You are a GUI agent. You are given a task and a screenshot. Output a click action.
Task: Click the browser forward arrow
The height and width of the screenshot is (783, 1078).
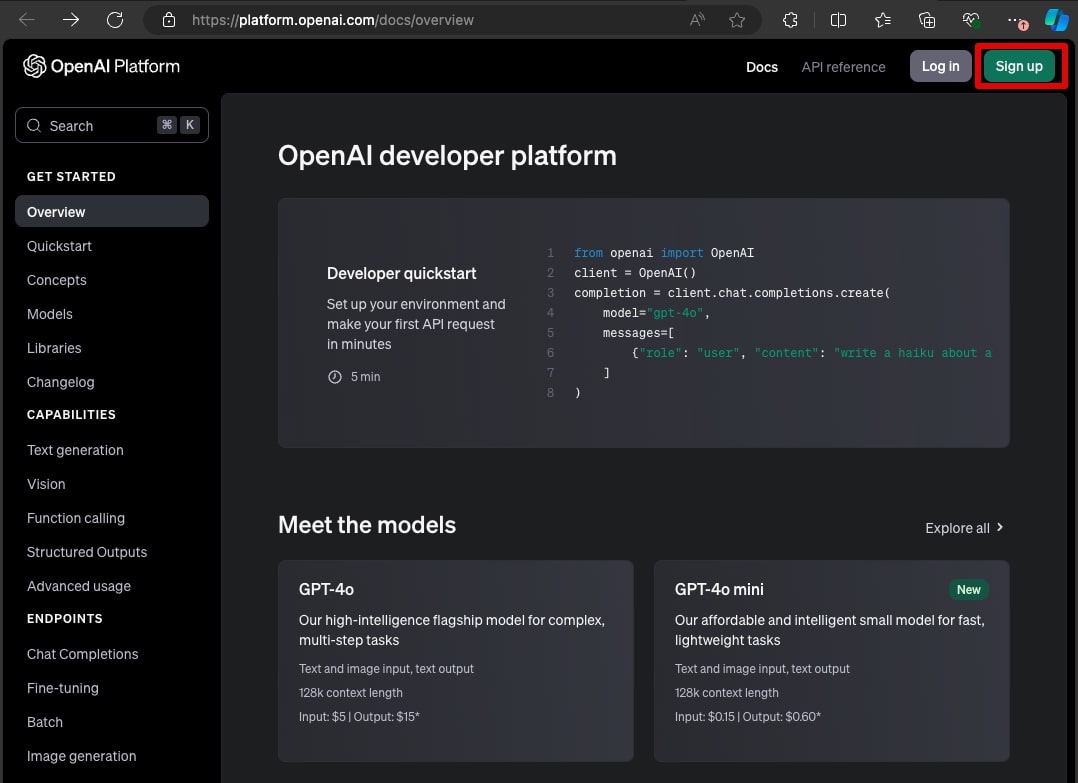71,20
